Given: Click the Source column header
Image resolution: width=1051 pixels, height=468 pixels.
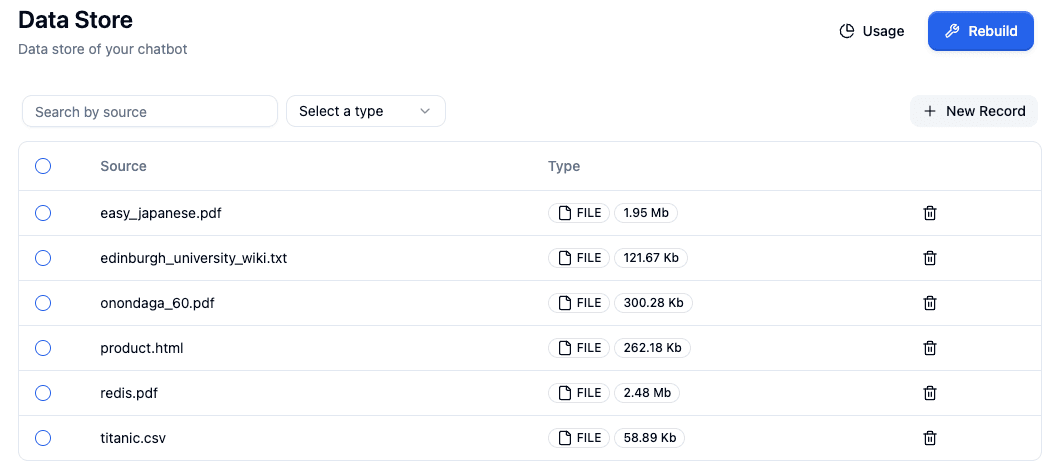Looking at the screenshot, I should [123, 166].
